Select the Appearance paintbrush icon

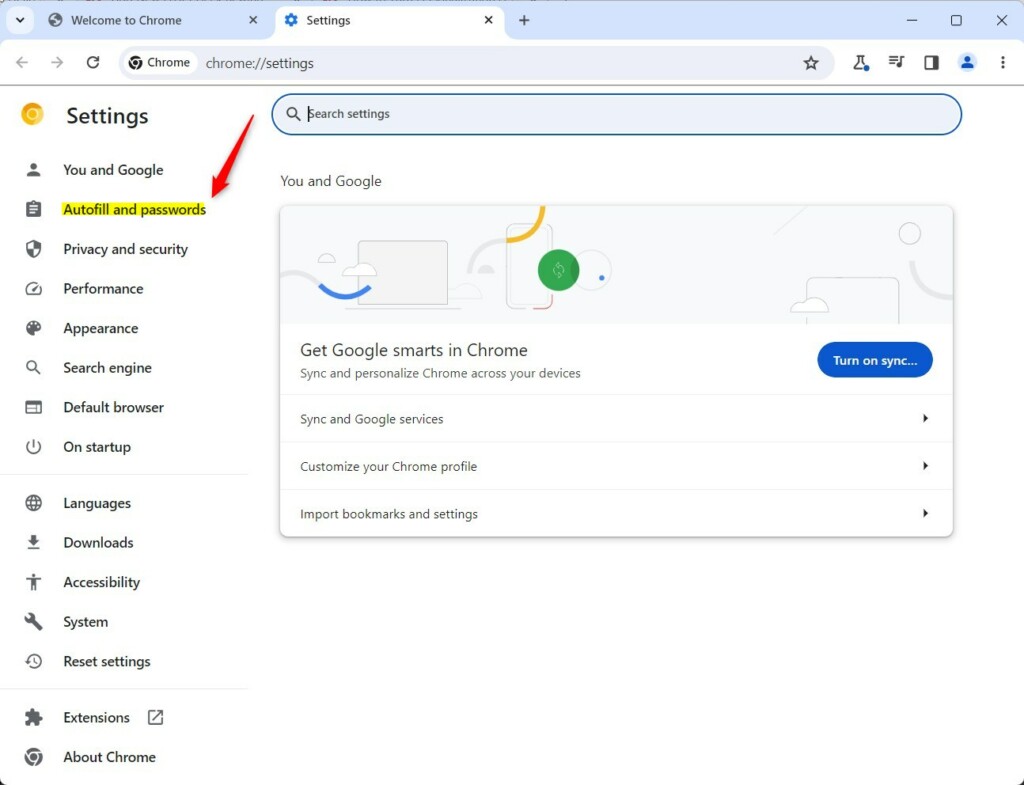33,328
